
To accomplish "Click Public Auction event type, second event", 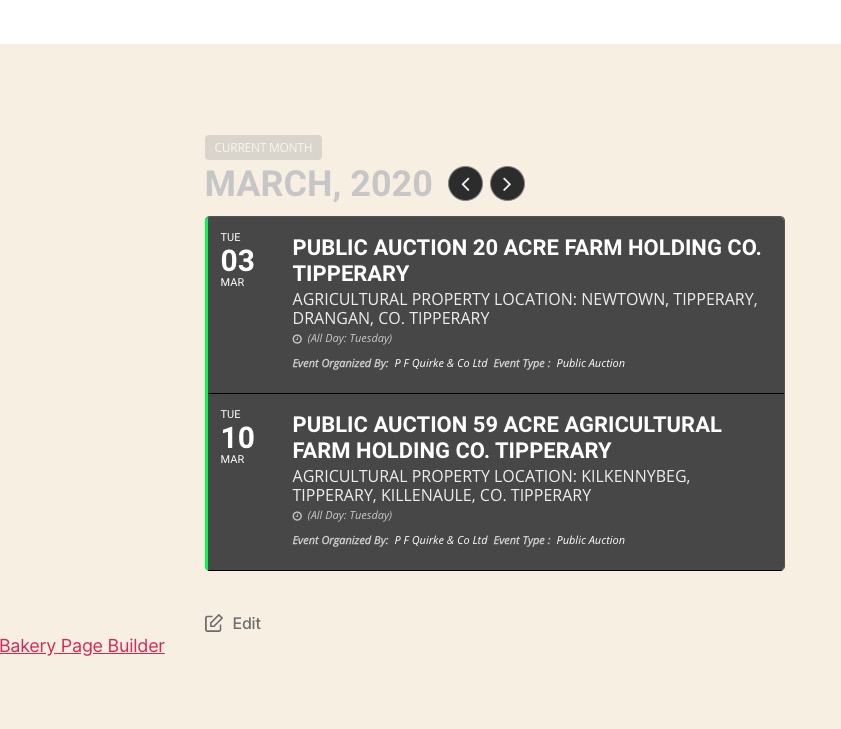I will [590, 540].
